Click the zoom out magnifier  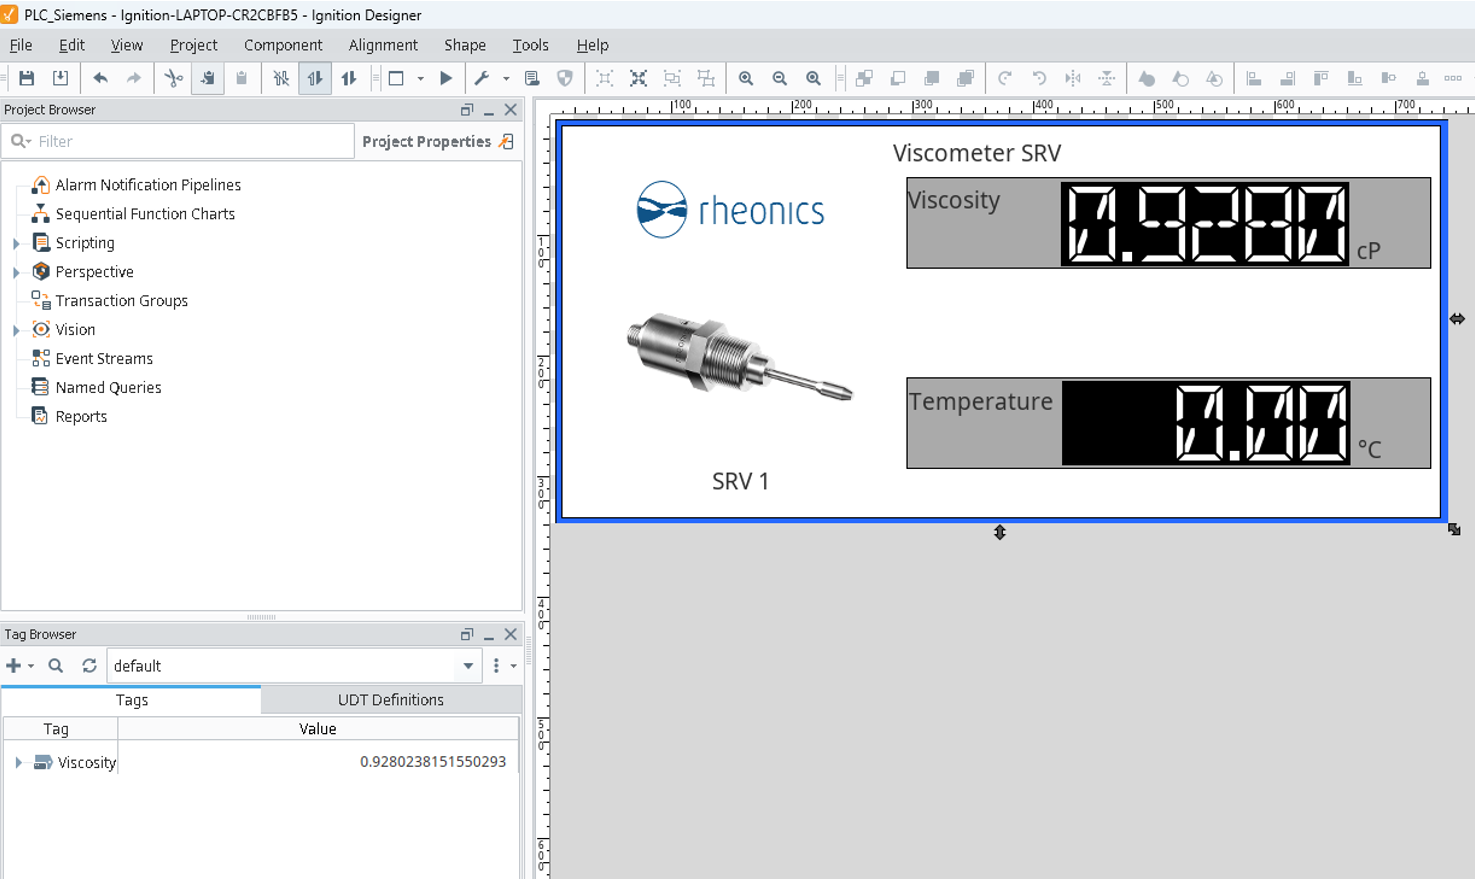780,78
